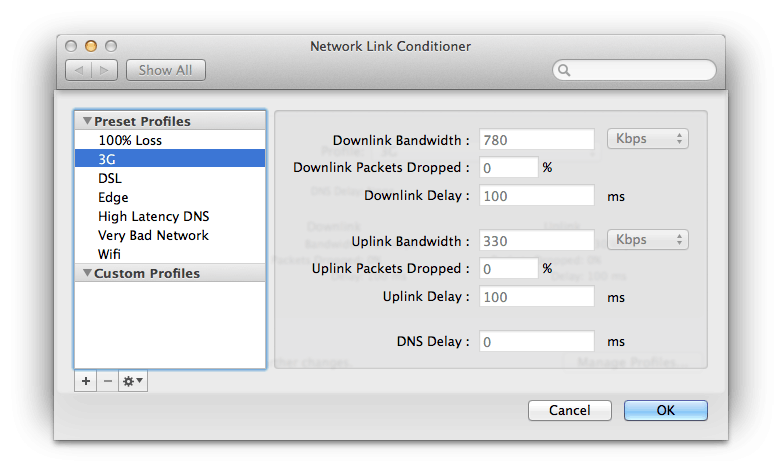Select the High Latency DNS profile
782x472 pixels.
point(153,217)
